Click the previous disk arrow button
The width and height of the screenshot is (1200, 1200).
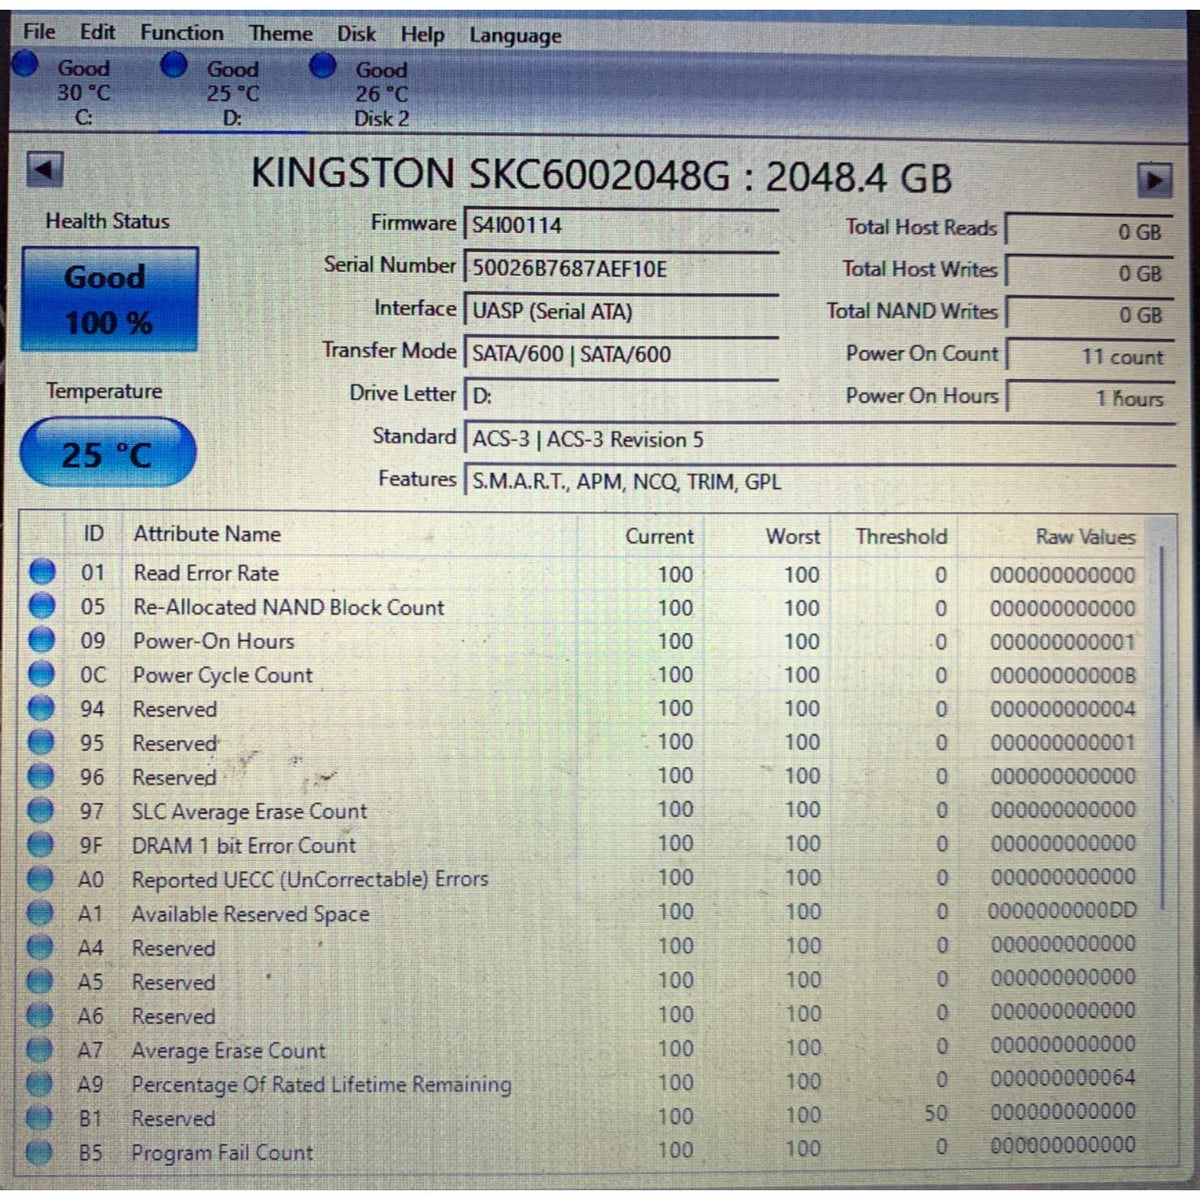(44, 169)
